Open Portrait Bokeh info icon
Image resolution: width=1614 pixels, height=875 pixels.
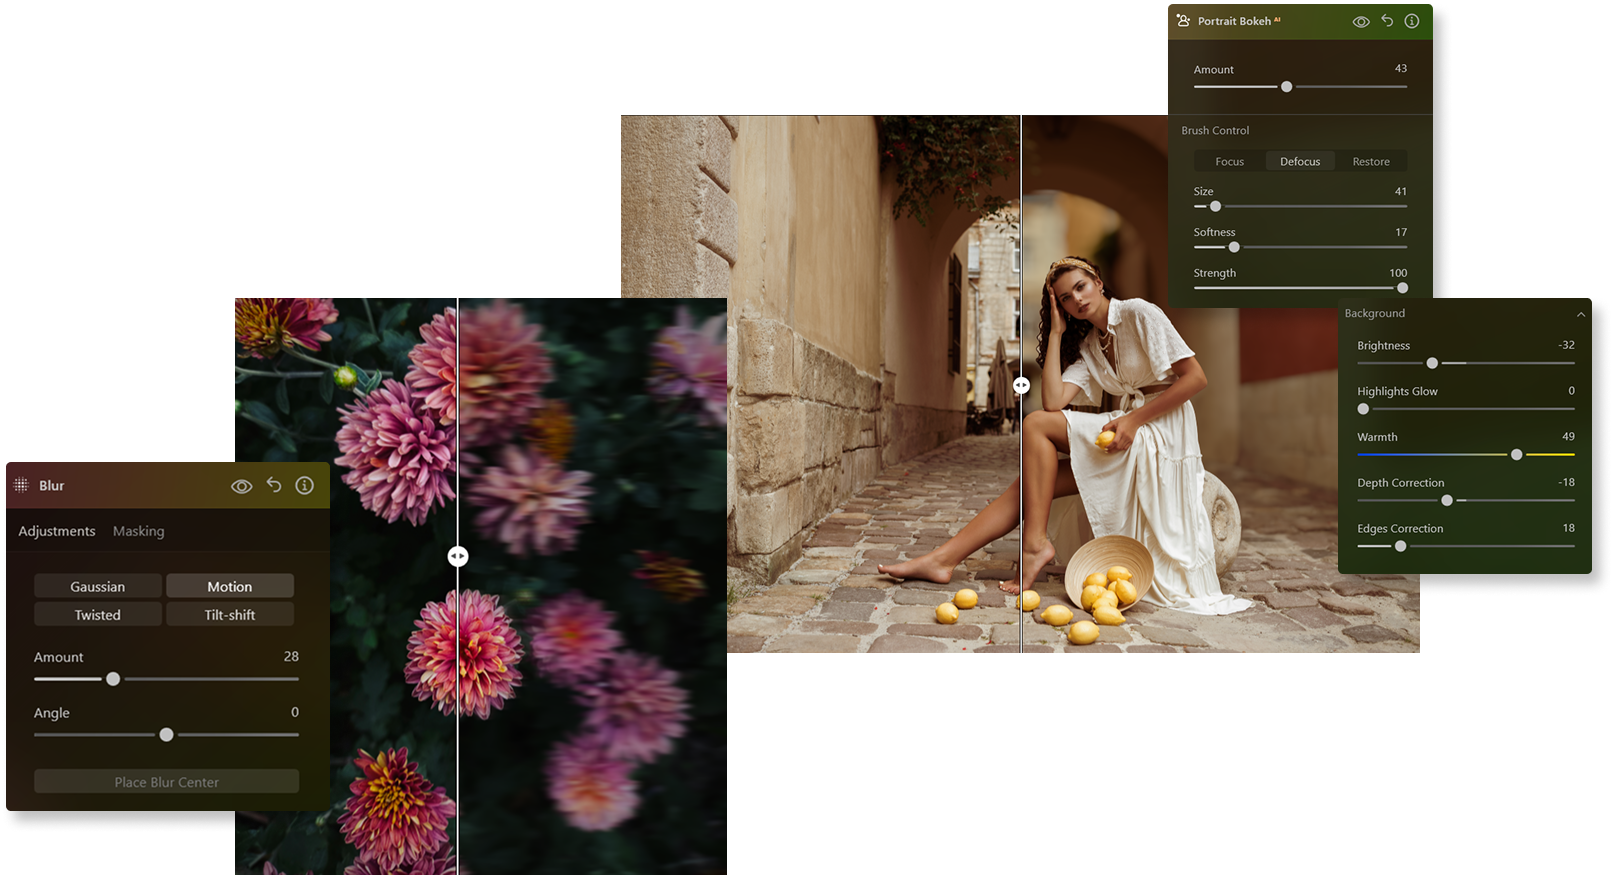point(1412,20)
